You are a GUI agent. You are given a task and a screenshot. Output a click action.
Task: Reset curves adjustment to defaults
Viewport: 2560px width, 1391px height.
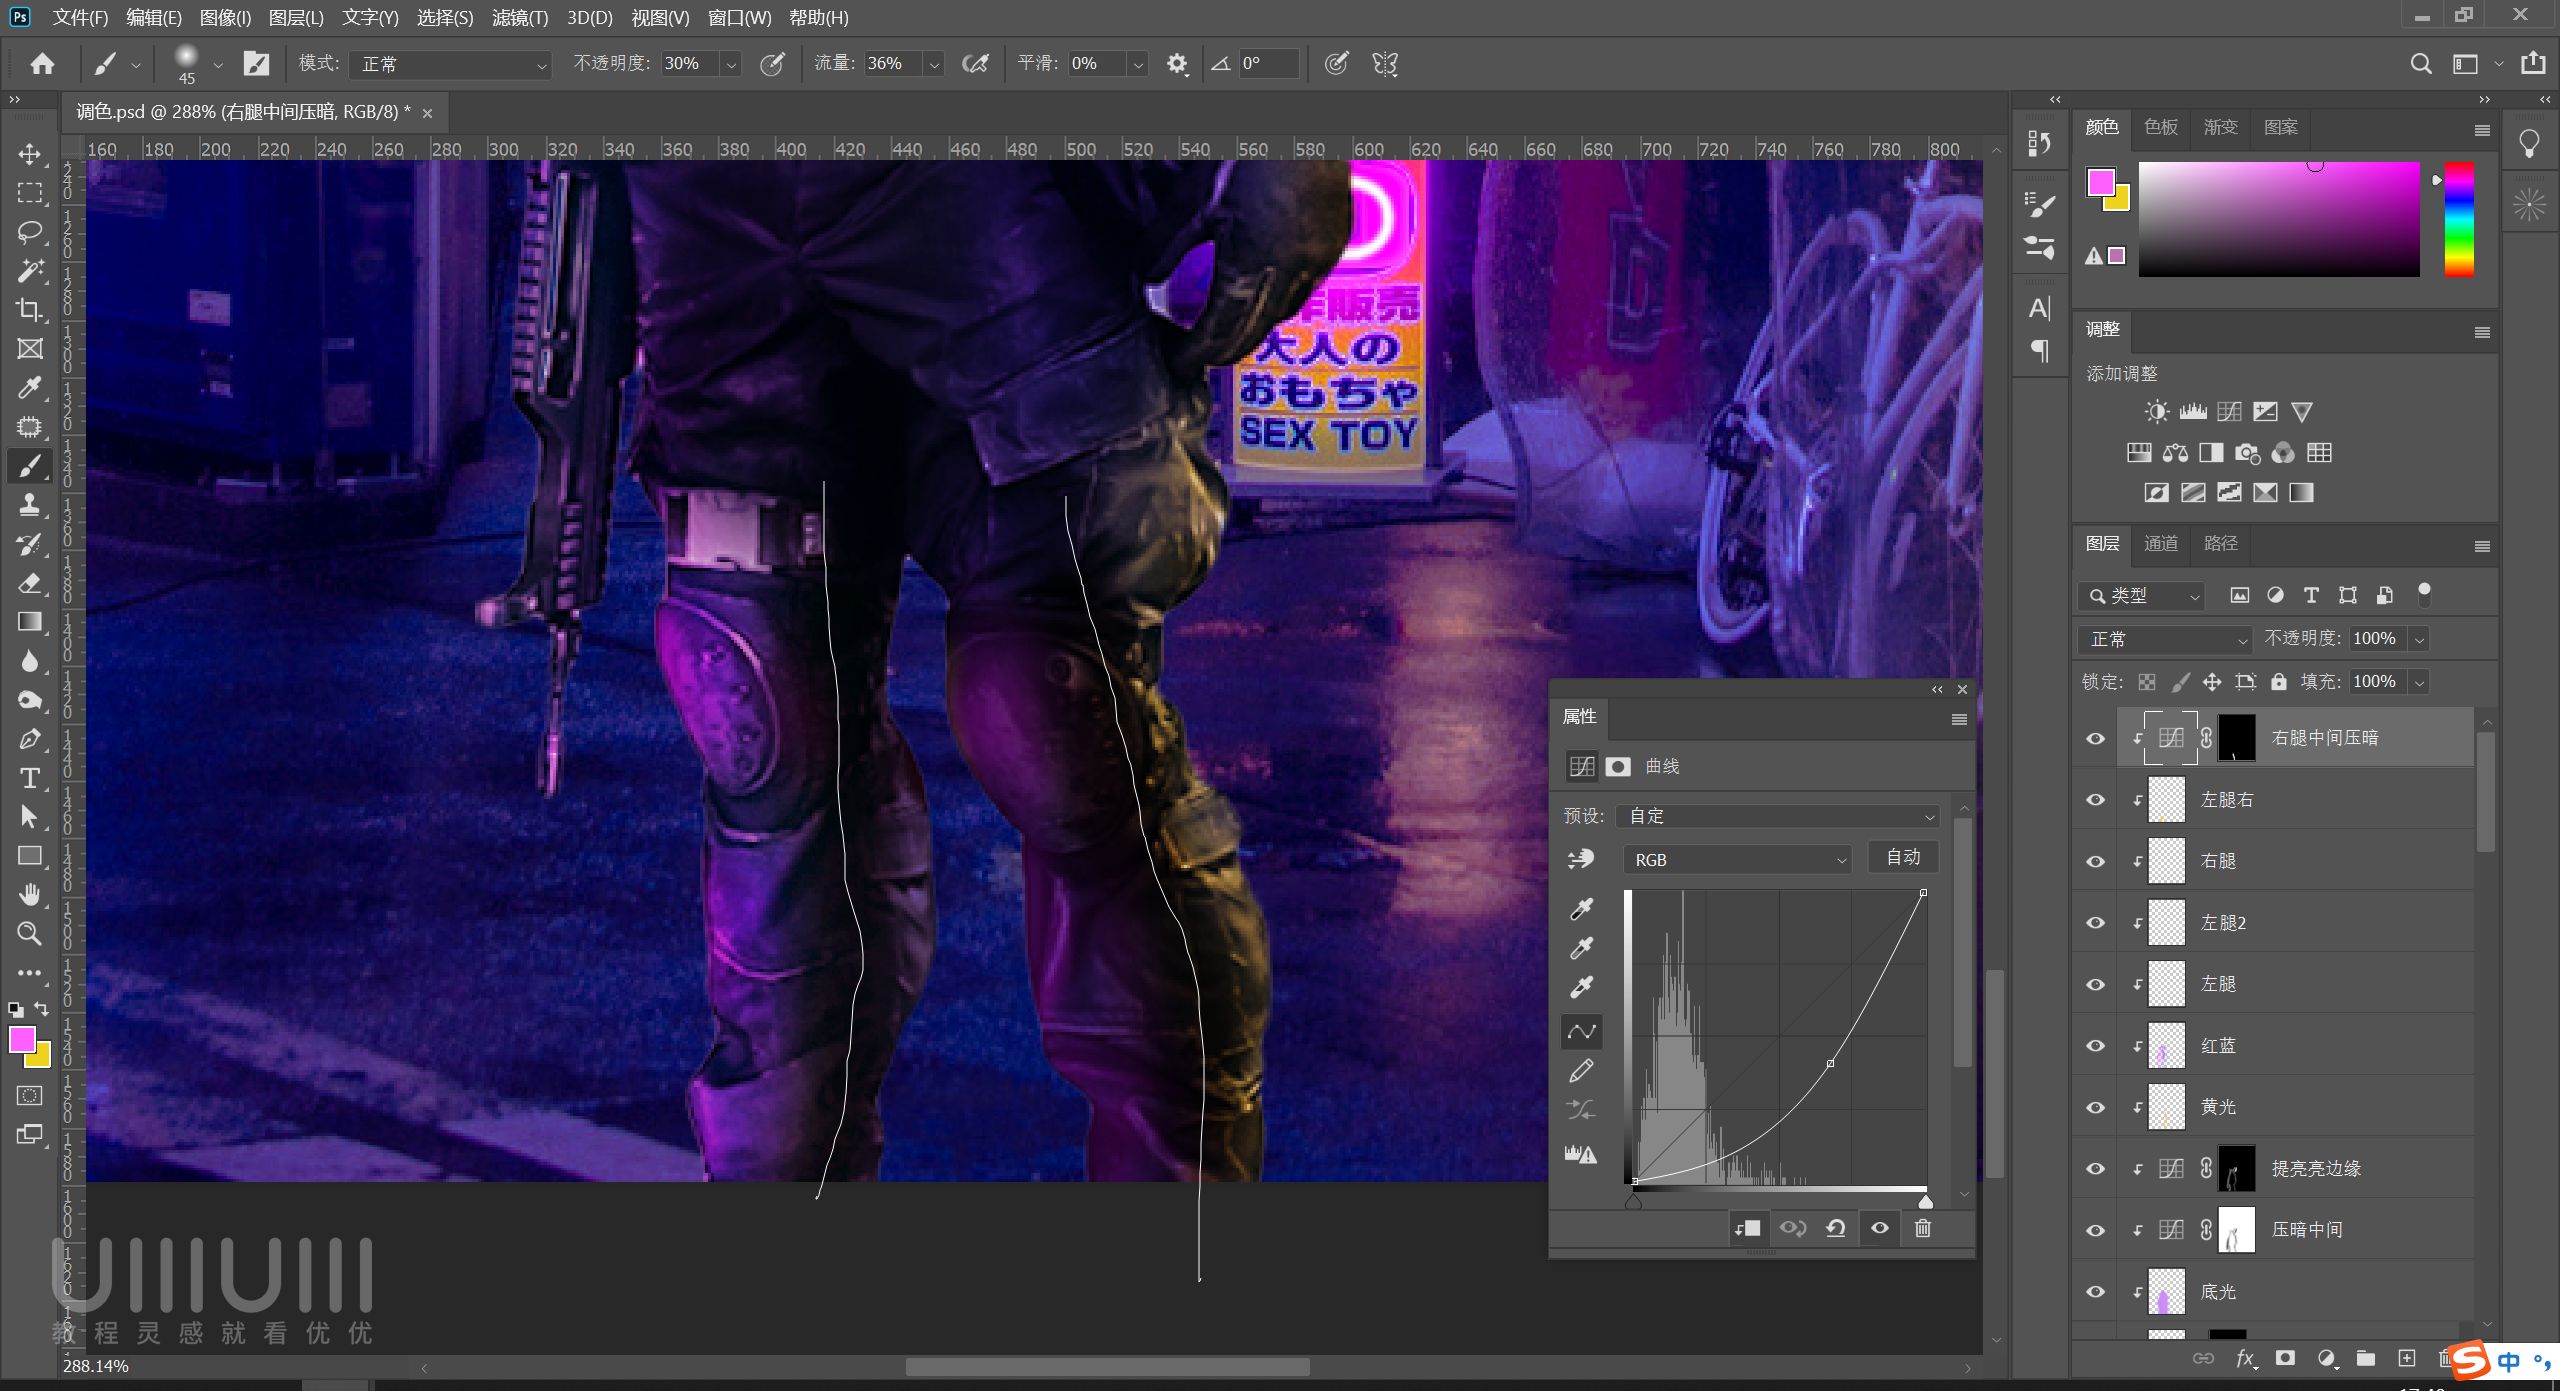[1836, 1228]
